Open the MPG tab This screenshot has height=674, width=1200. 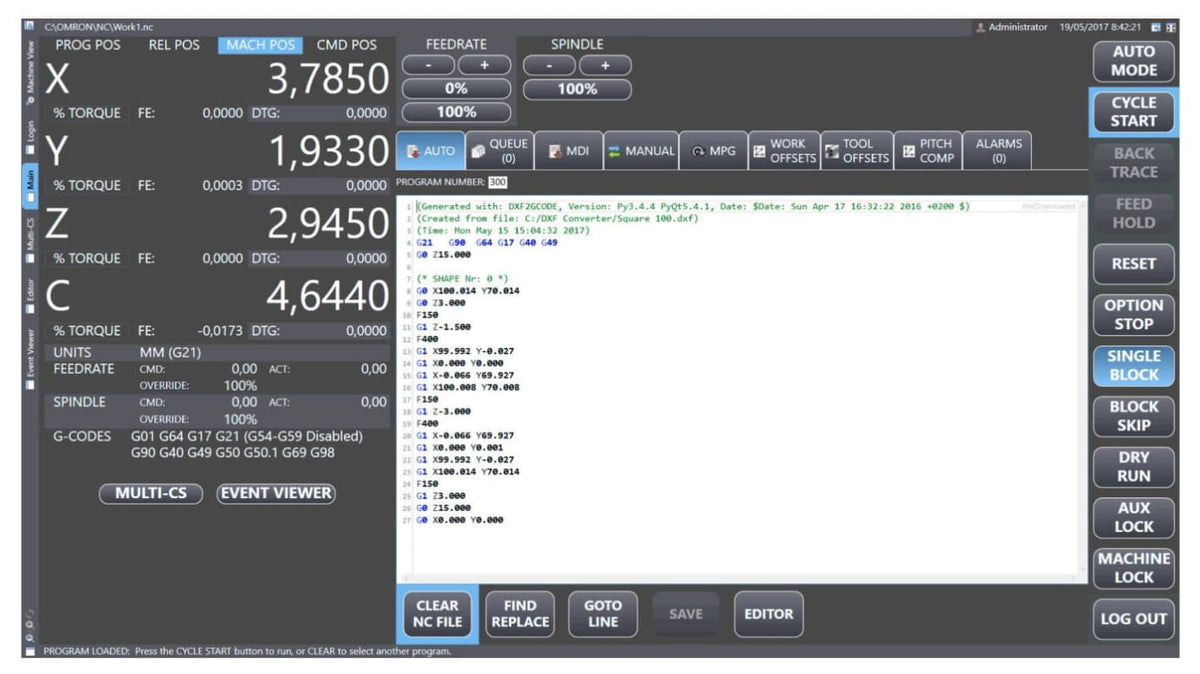pos(713,151)
